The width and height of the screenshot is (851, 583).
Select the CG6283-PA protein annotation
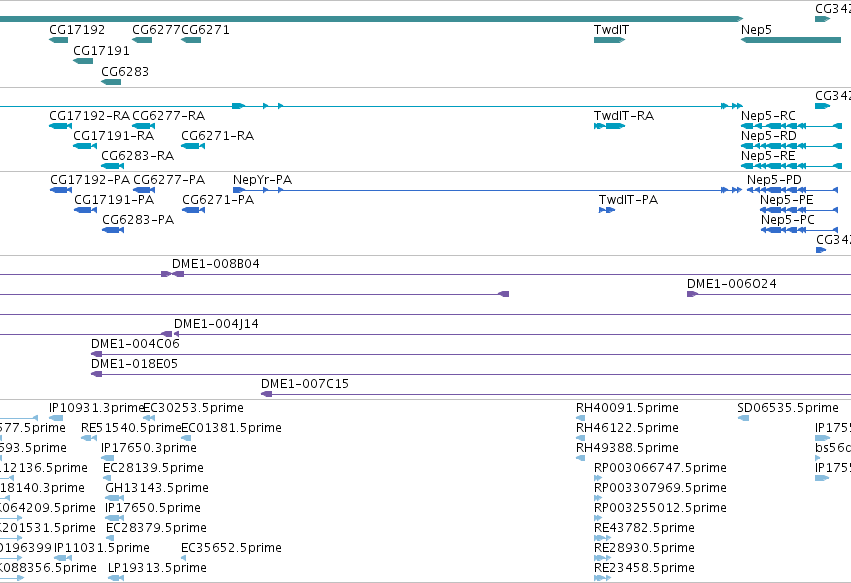click(113, 230)
